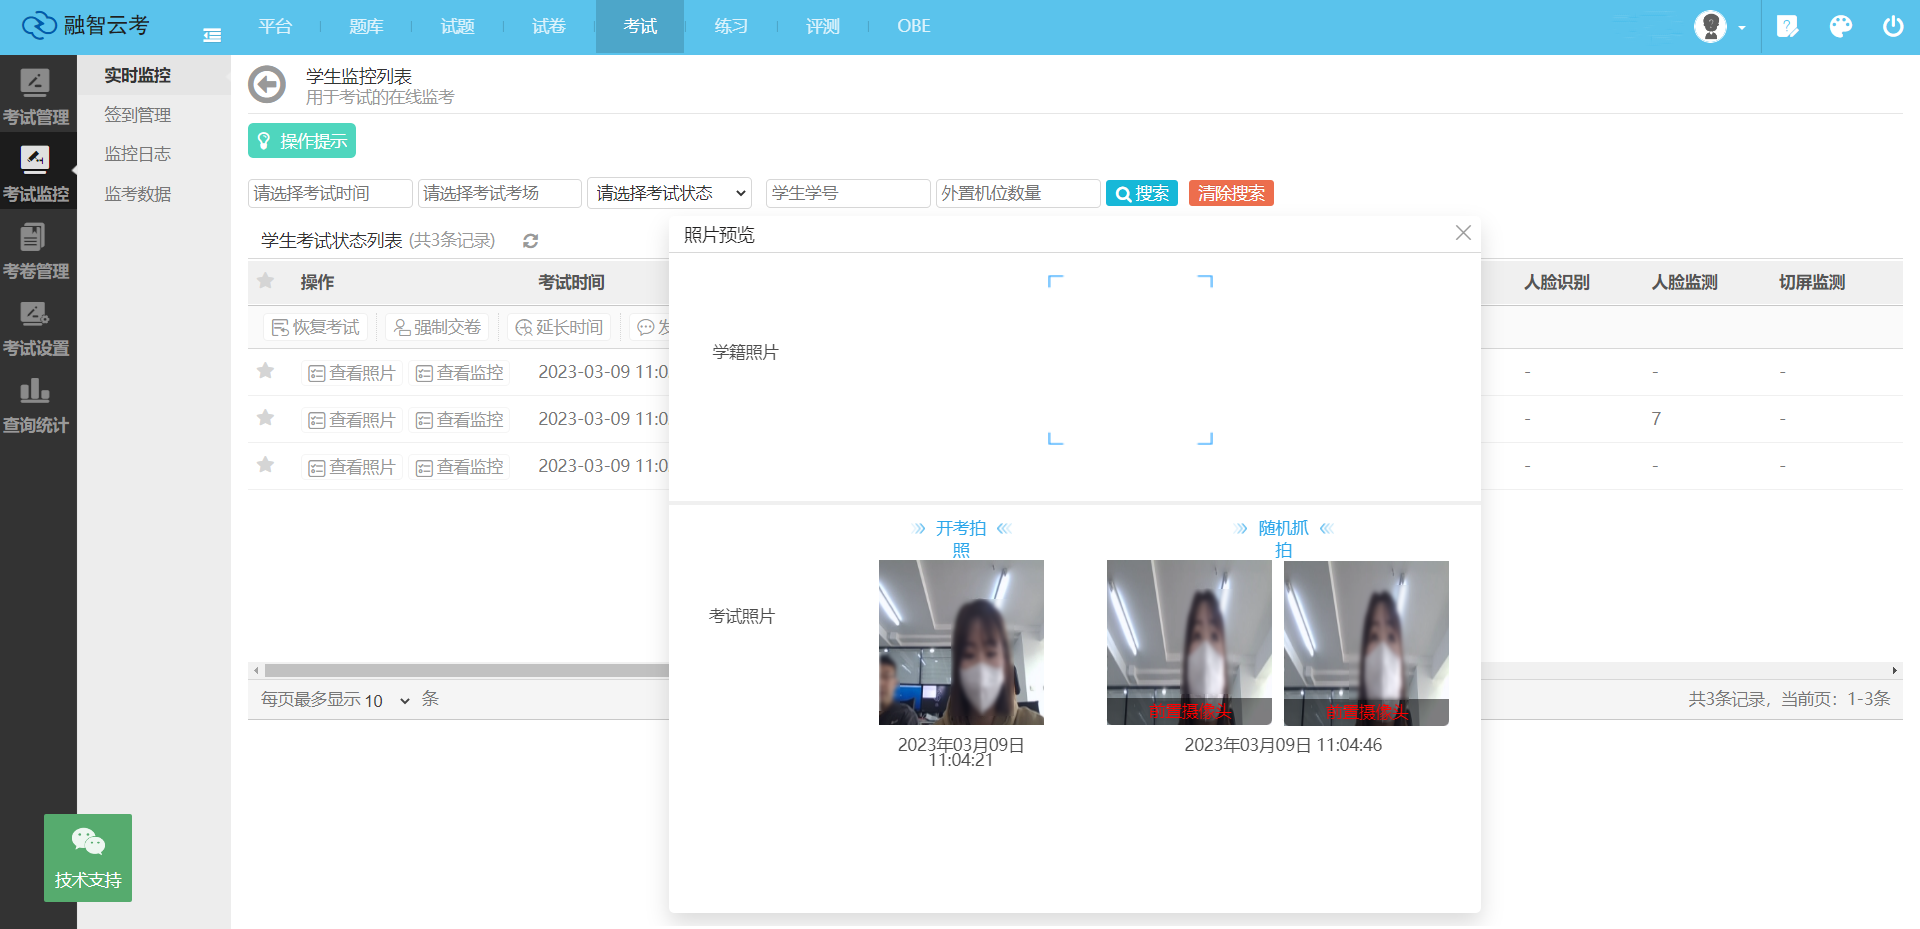This screenshot has height=929, width=1920.
Task: Click the 清除搜索 clear search button
Action: (1231, 193)
